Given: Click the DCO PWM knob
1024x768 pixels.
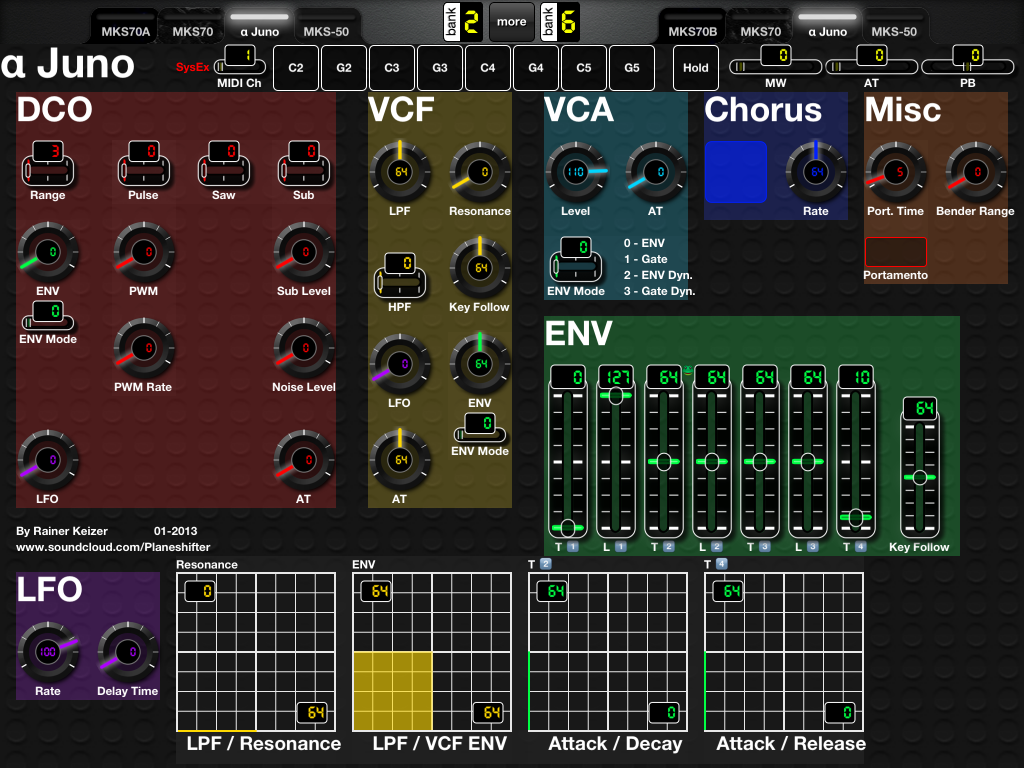Looking at the screenshot, I should 144,253.
